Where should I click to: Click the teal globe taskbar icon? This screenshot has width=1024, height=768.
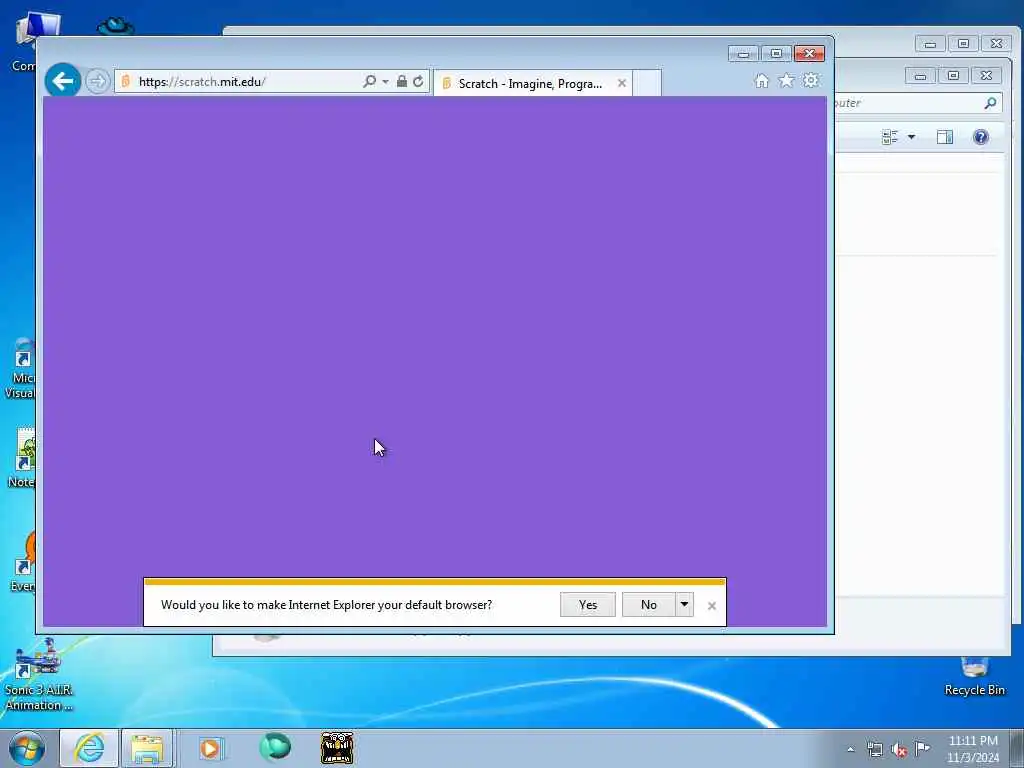coord(274,747)
